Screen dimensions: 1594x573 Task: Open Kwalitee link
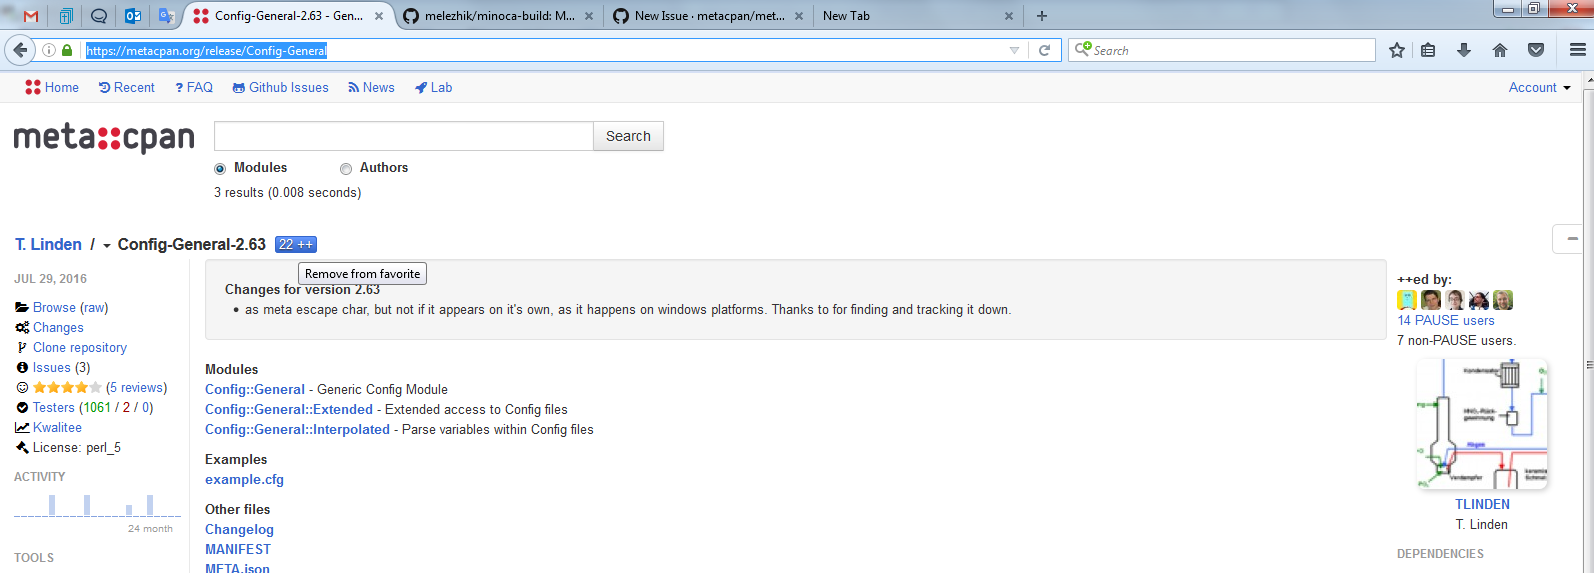[57, 428]
